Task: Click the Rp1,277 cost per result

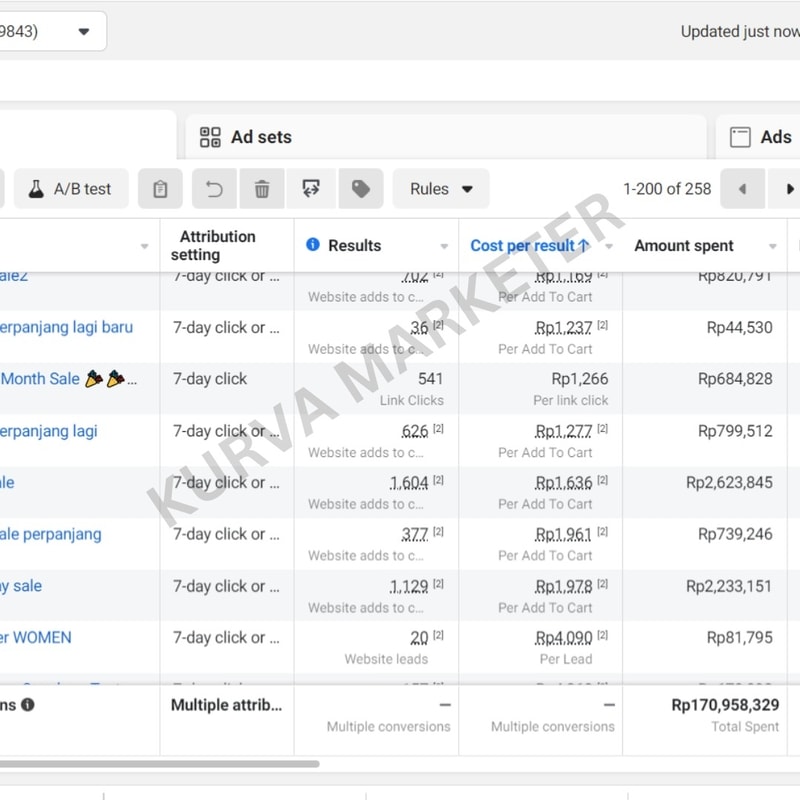Action: point(563,432)
